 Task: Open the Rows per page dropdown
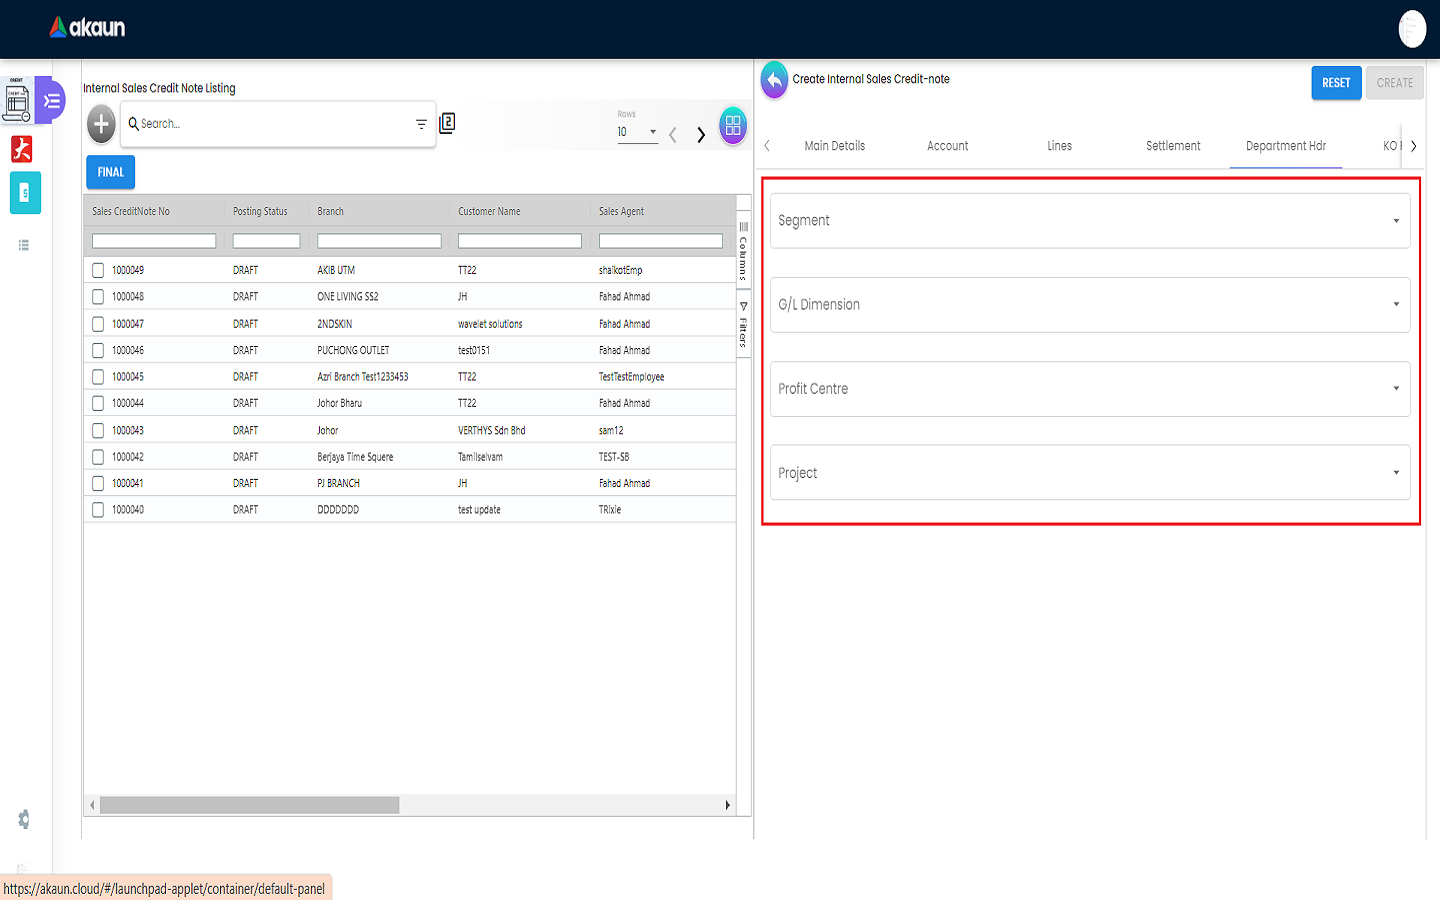637,132
